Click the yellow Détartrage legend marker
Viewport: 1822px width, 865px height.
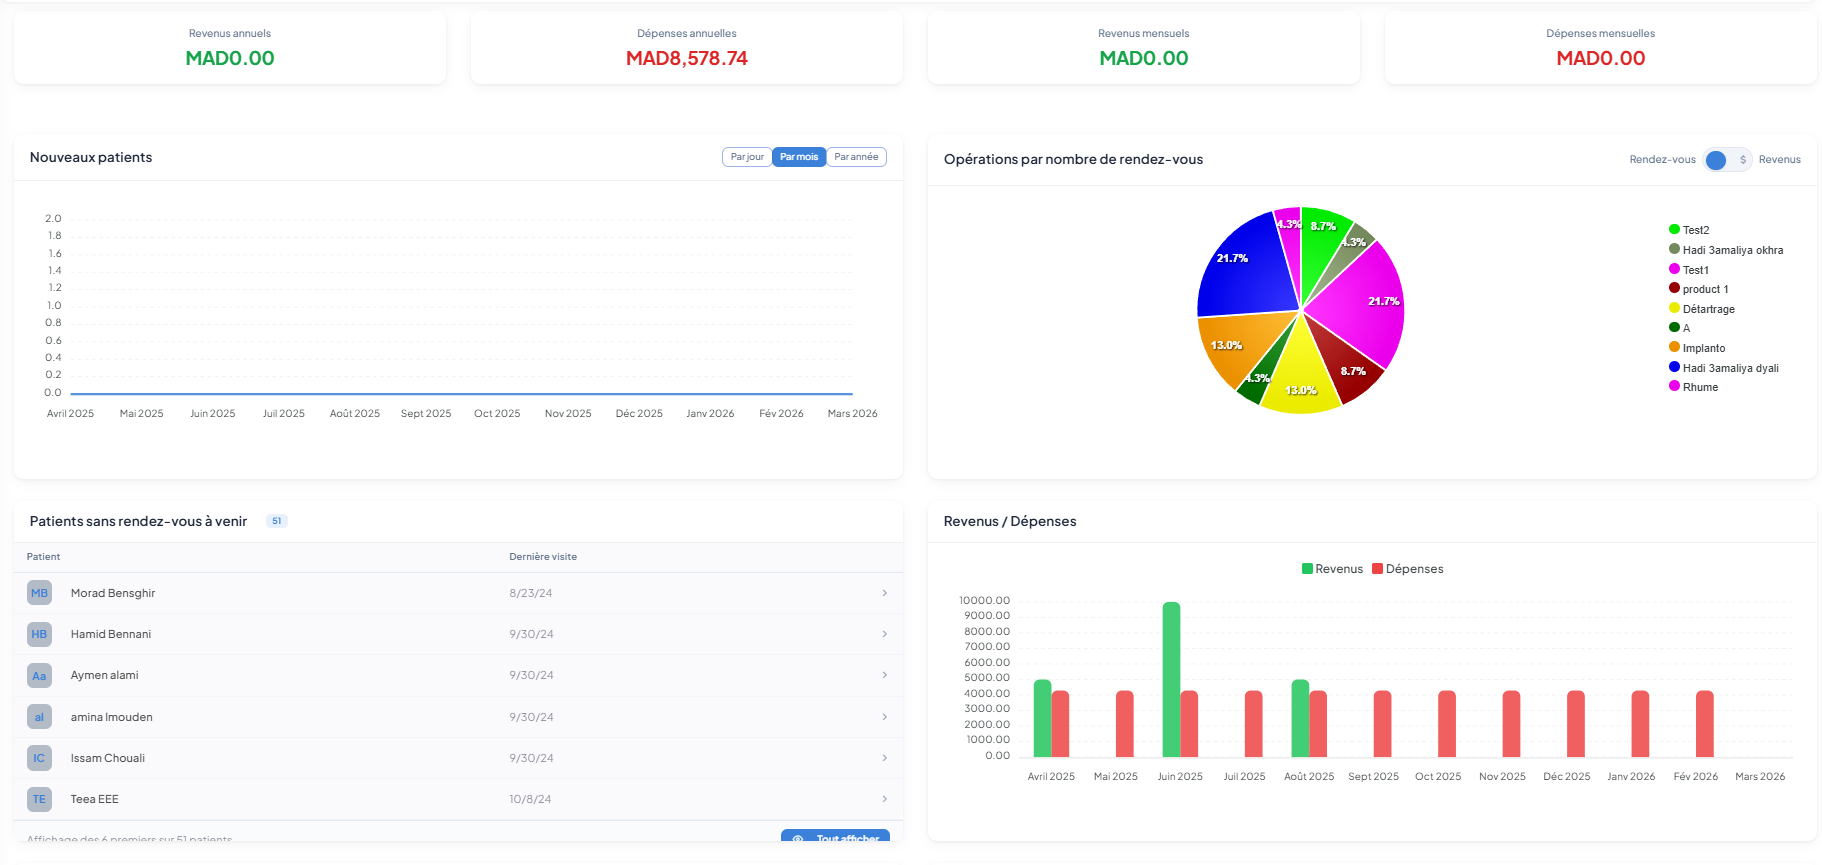pyautogui.click(x=1674, y=309)
